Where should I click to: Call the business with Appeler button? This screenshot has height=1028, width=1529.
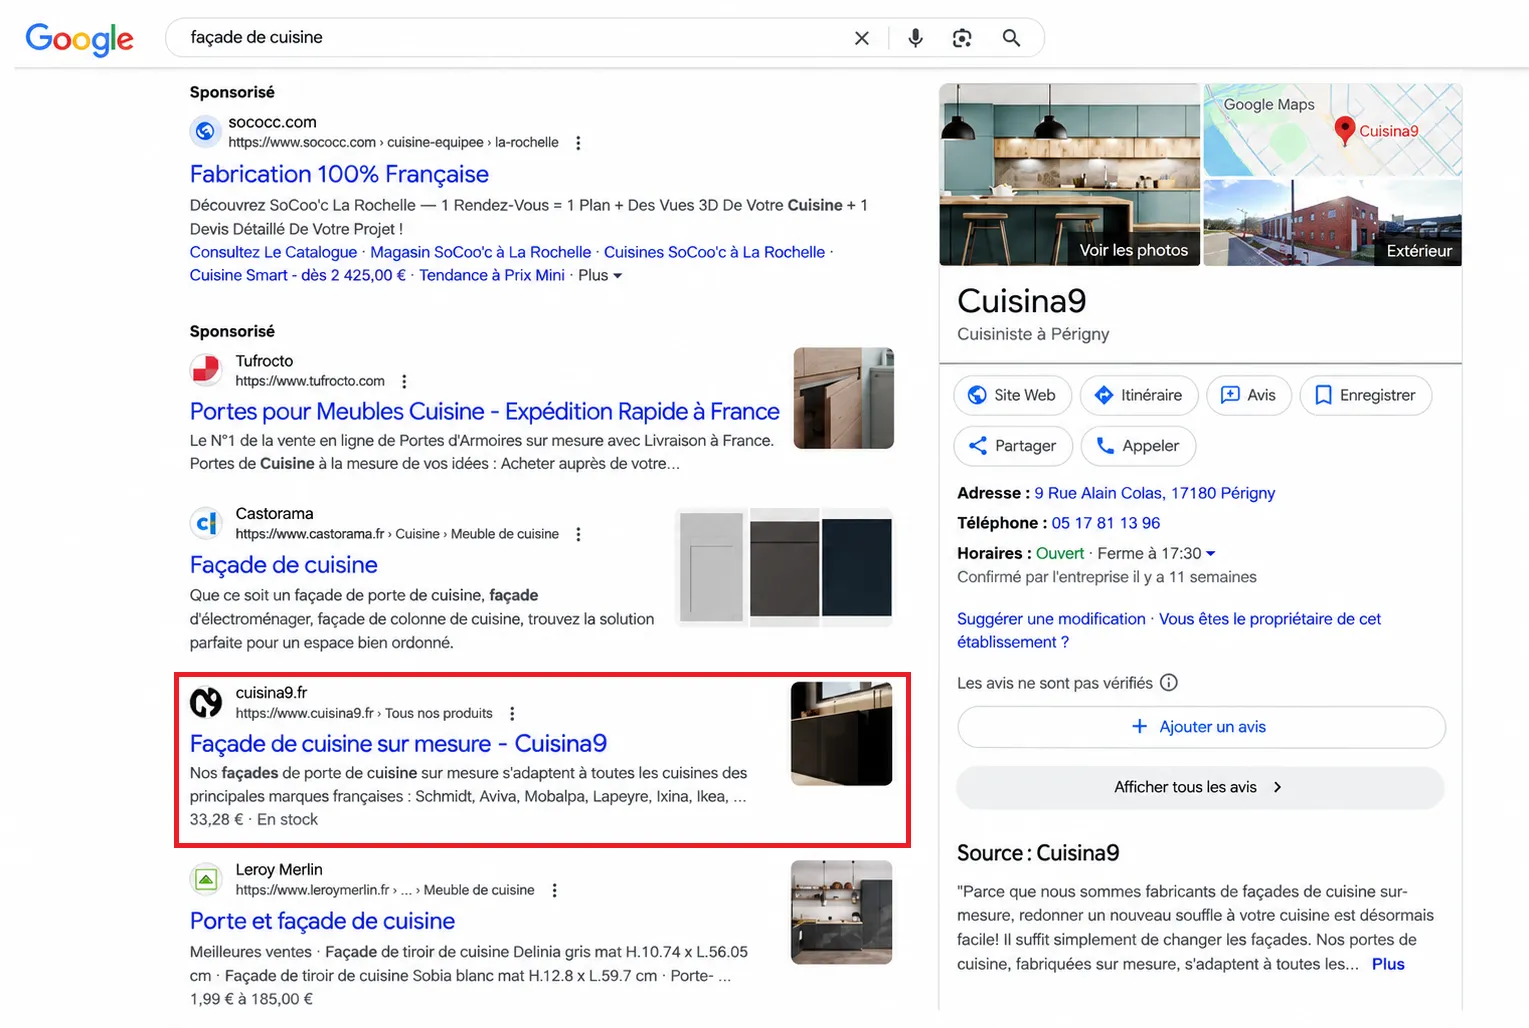click(1139, 446)
